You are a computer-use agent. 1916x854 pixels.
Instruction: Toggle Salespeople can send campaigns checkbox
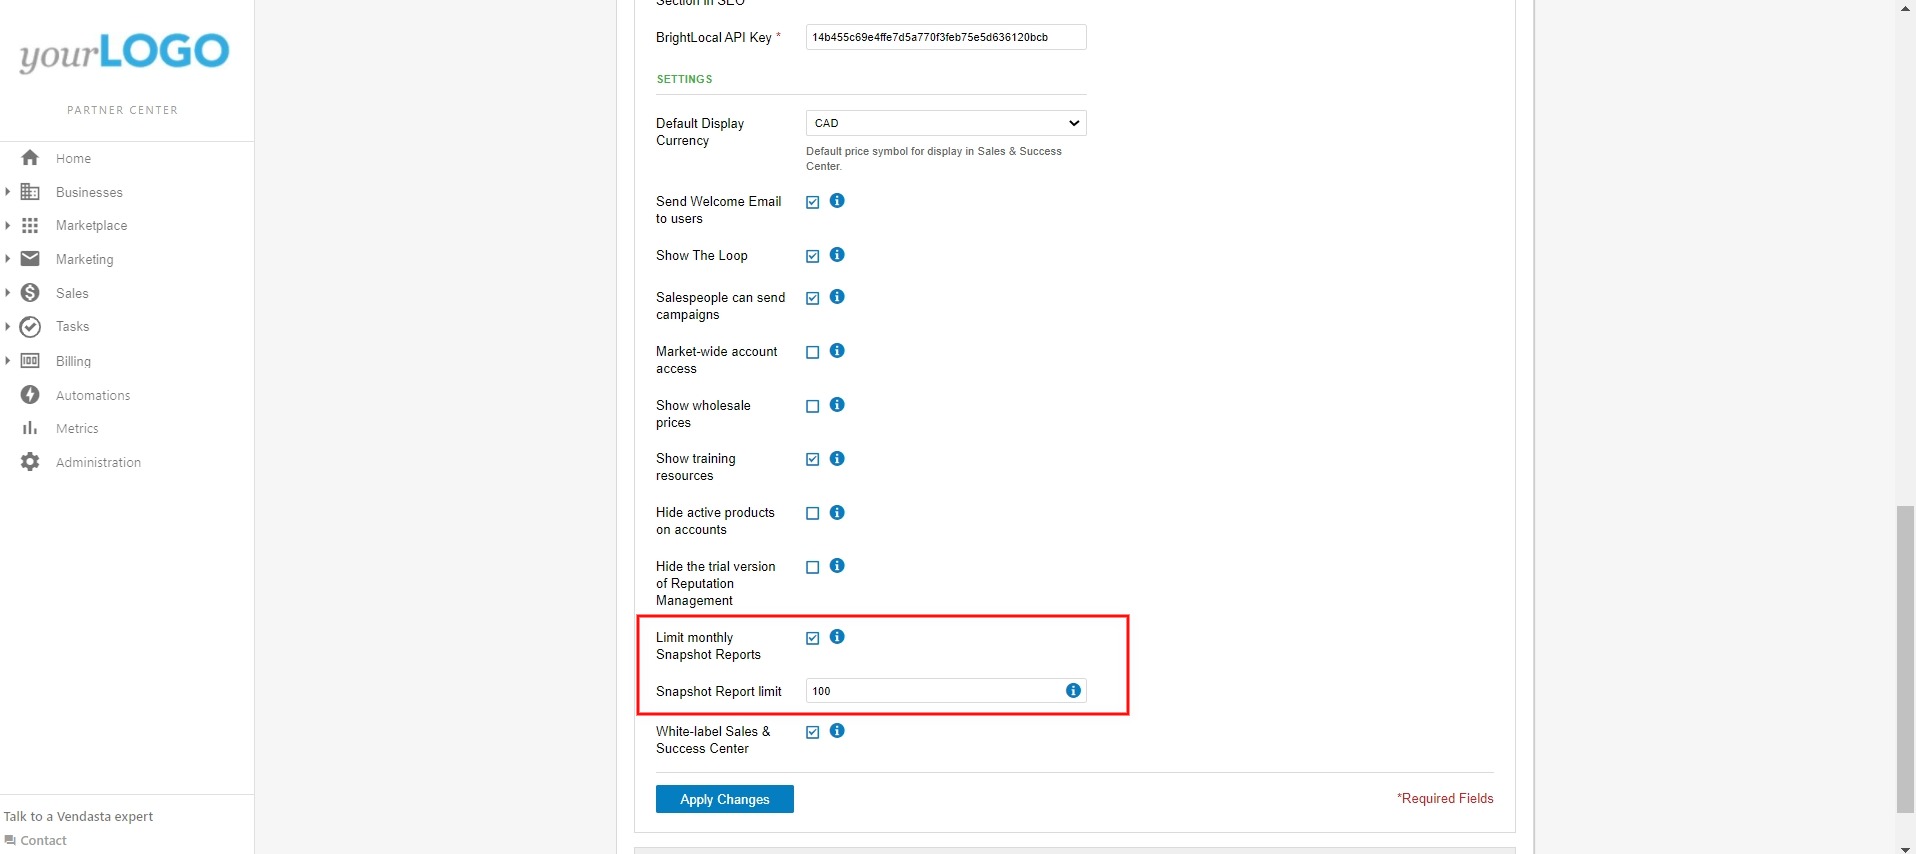812,298
